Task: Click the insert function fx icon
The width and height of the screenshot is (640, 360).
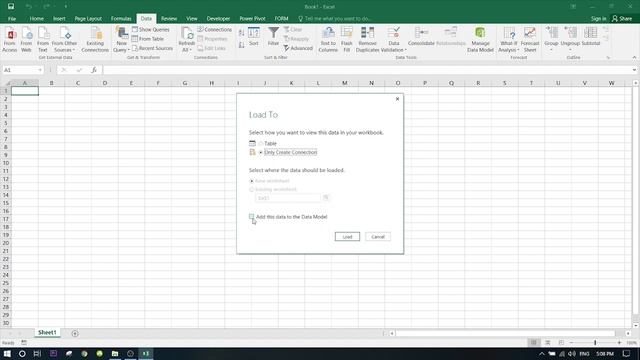Action: 94,70
